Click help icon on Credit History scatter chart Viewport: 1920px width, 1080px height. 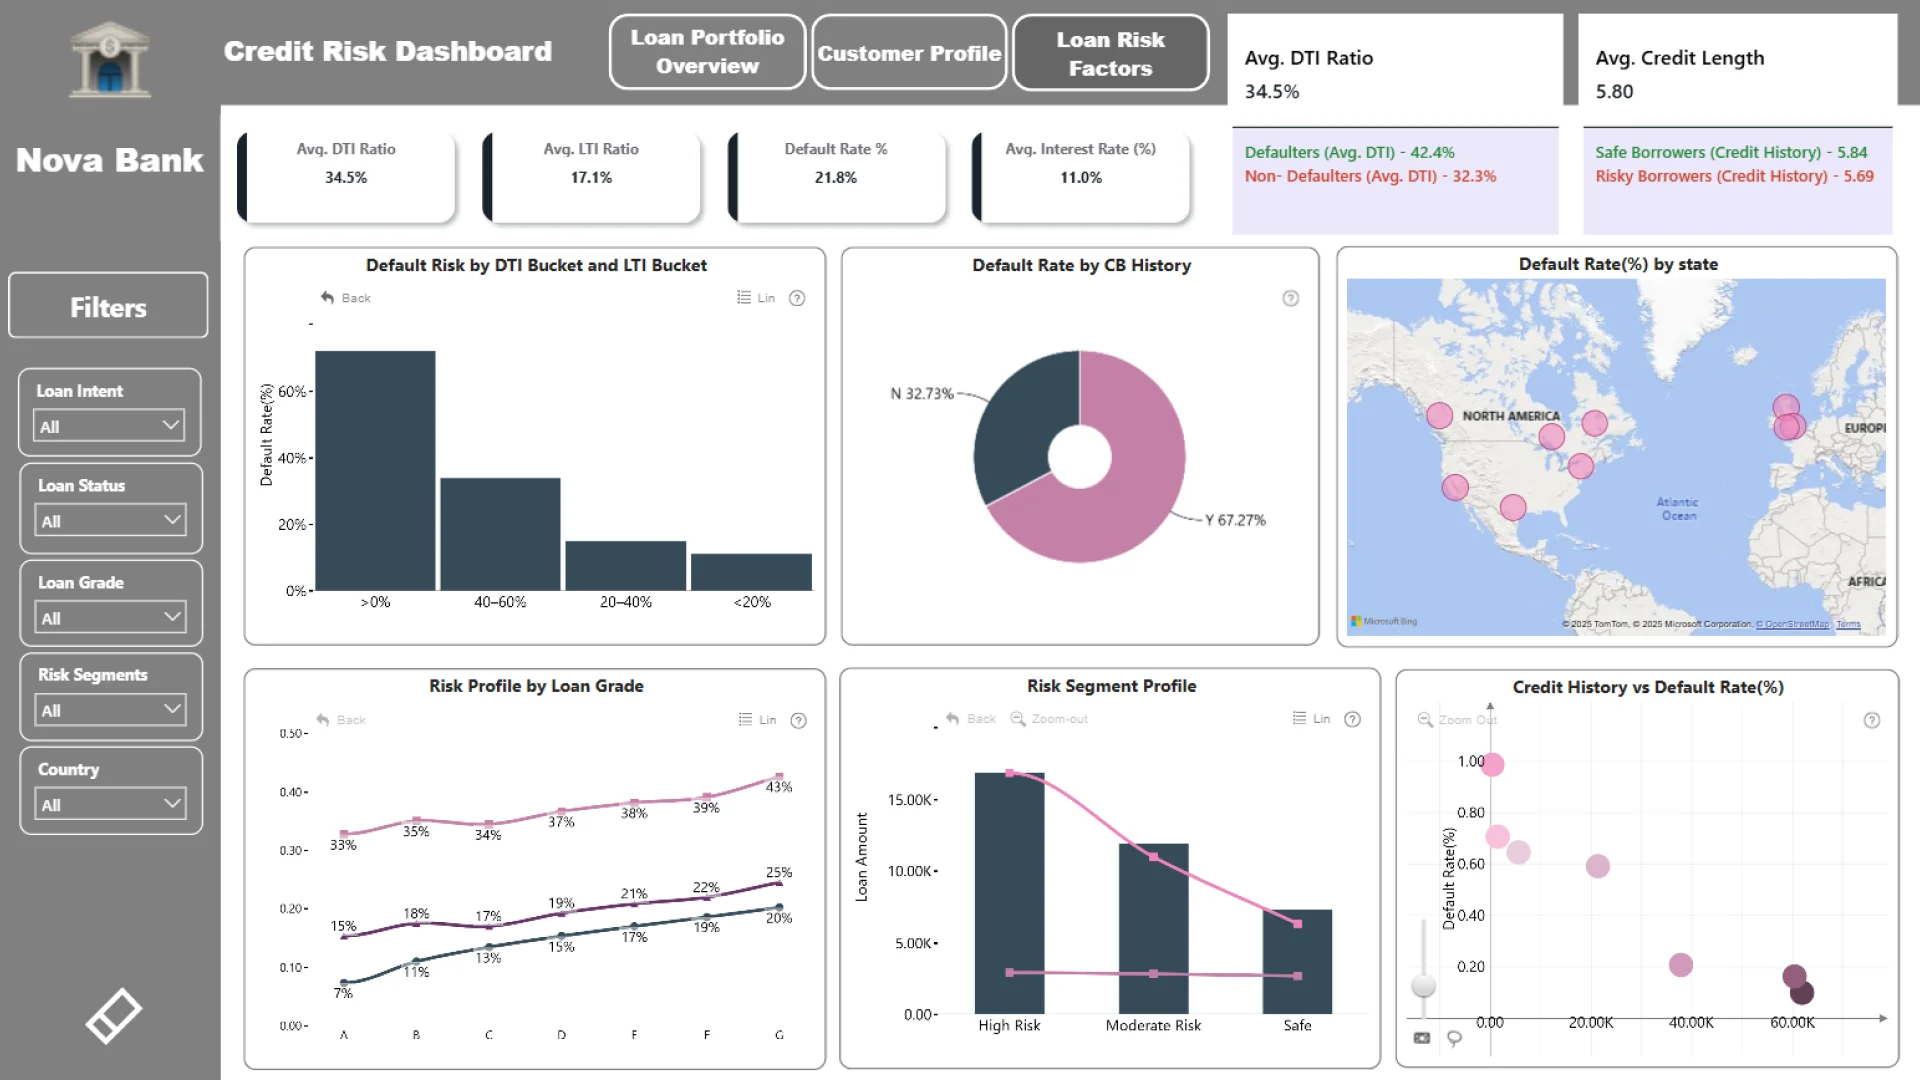pos(1871,720)
